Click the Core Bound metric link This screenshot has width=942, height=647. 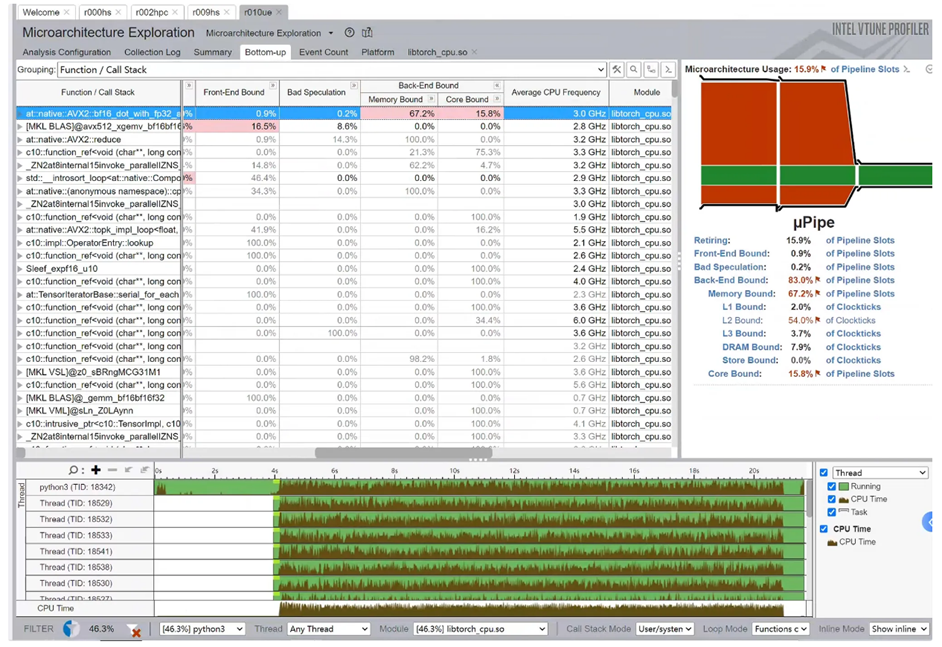735,374
